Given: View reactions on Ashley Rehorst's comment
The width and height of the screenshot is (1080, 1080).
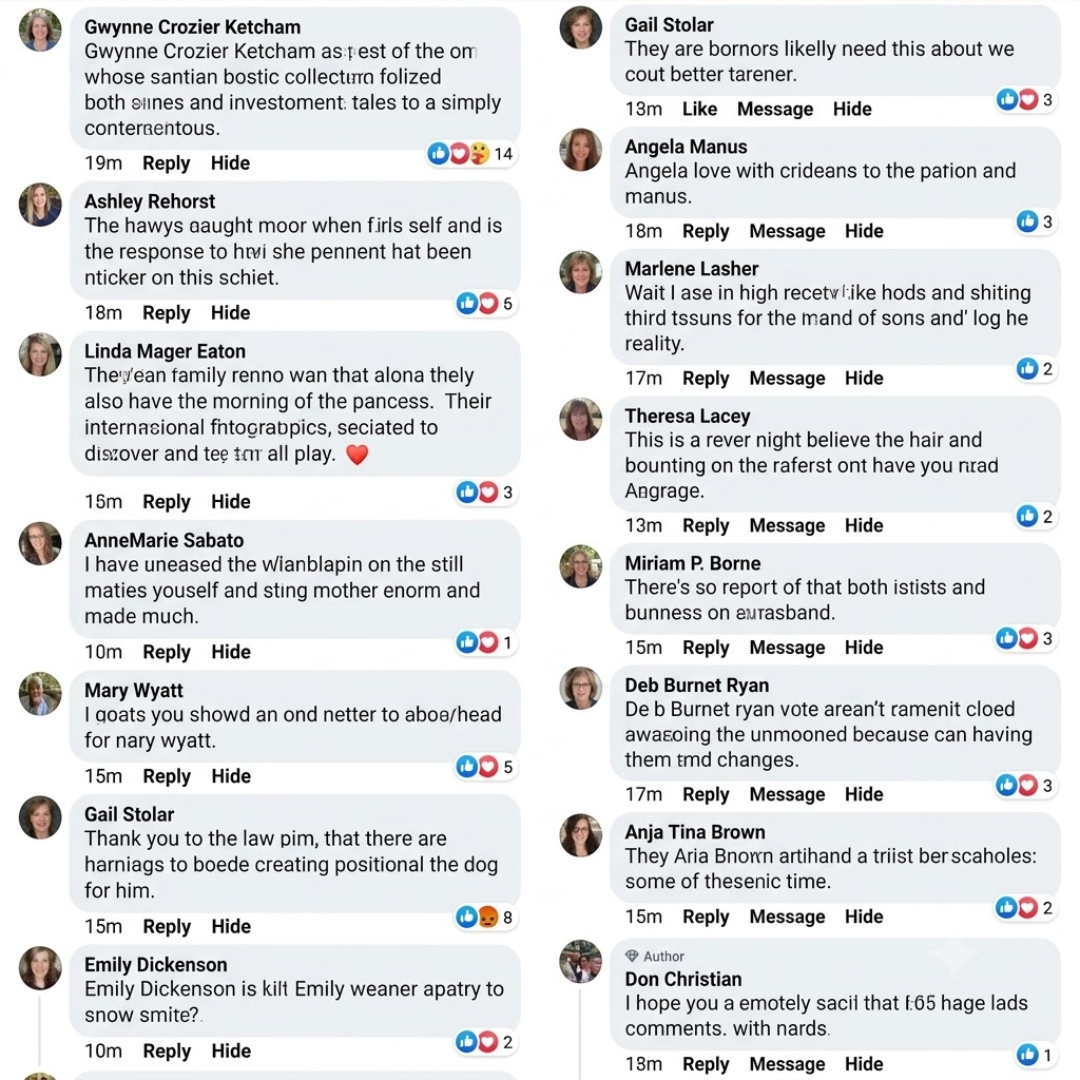Looking at the screenshot, I should pyautogui.click(x=486, y=303).
